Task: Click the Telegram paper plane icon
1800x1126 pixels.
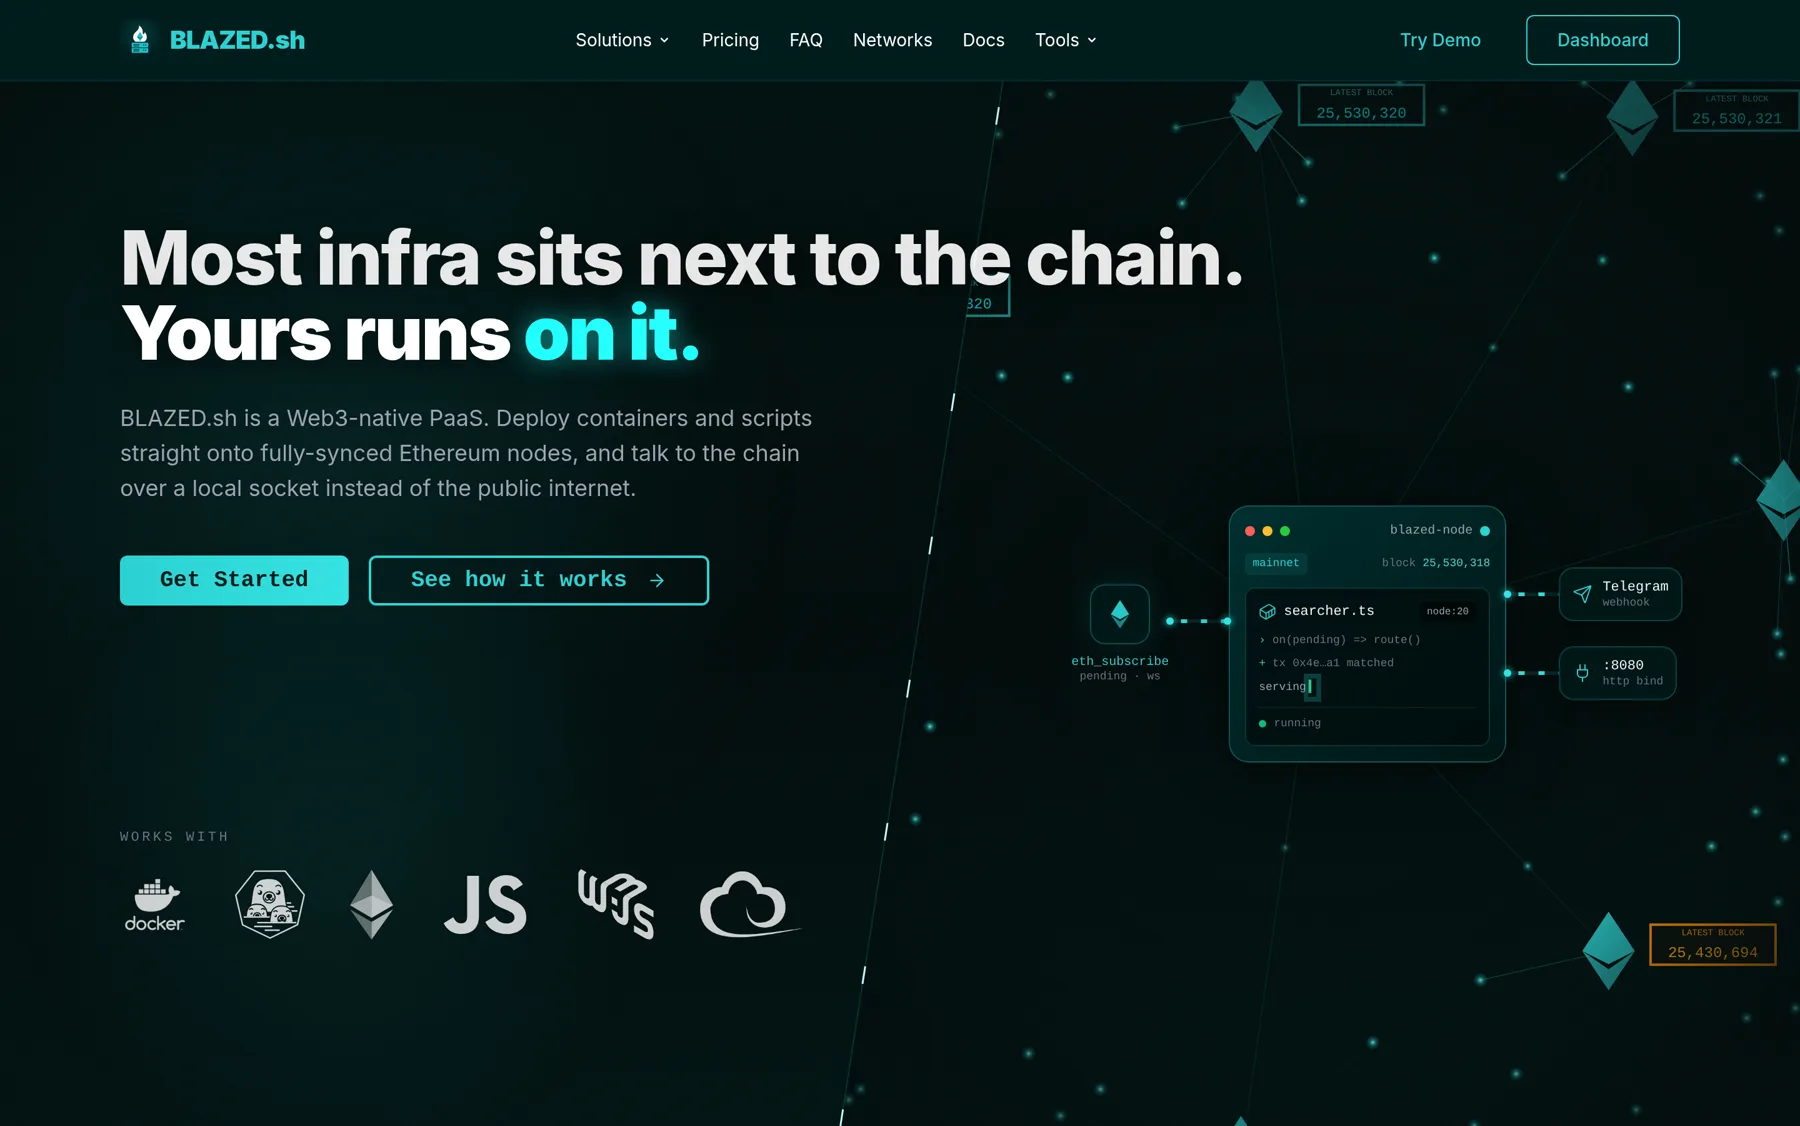Action: [1582, 594]
